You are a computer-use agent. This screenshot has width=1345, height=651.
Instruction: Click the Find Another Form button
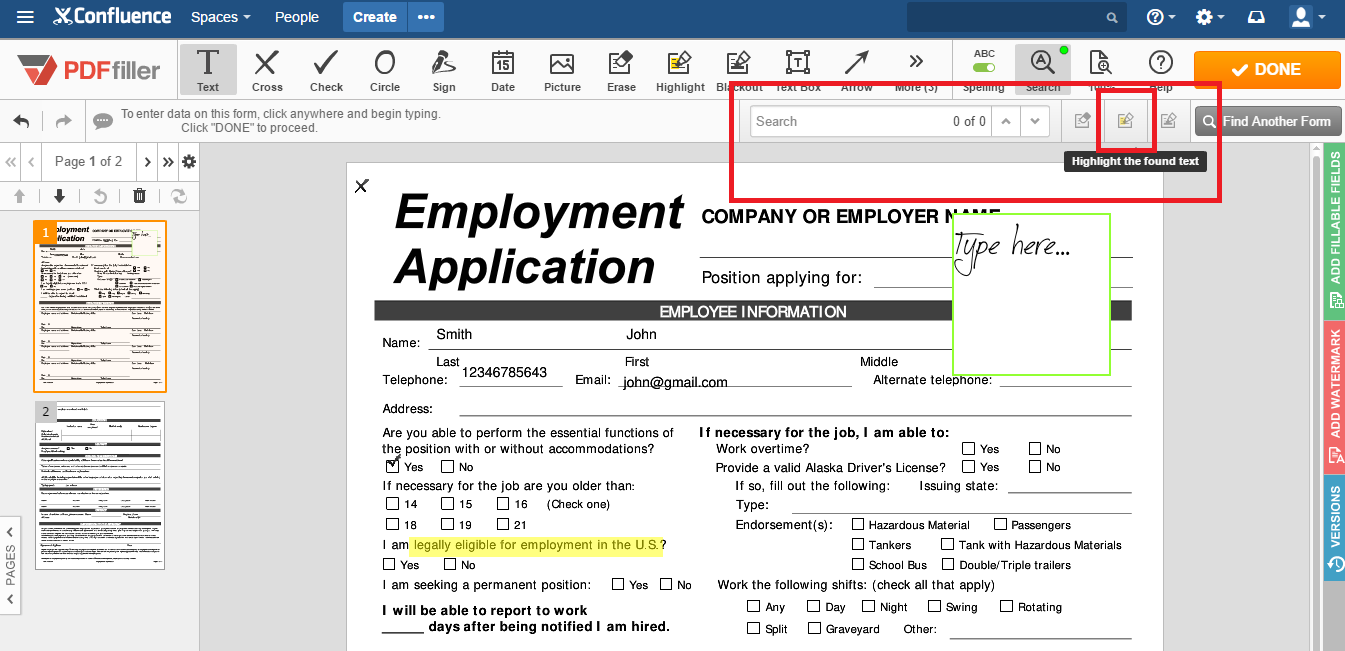point(1268,121)
